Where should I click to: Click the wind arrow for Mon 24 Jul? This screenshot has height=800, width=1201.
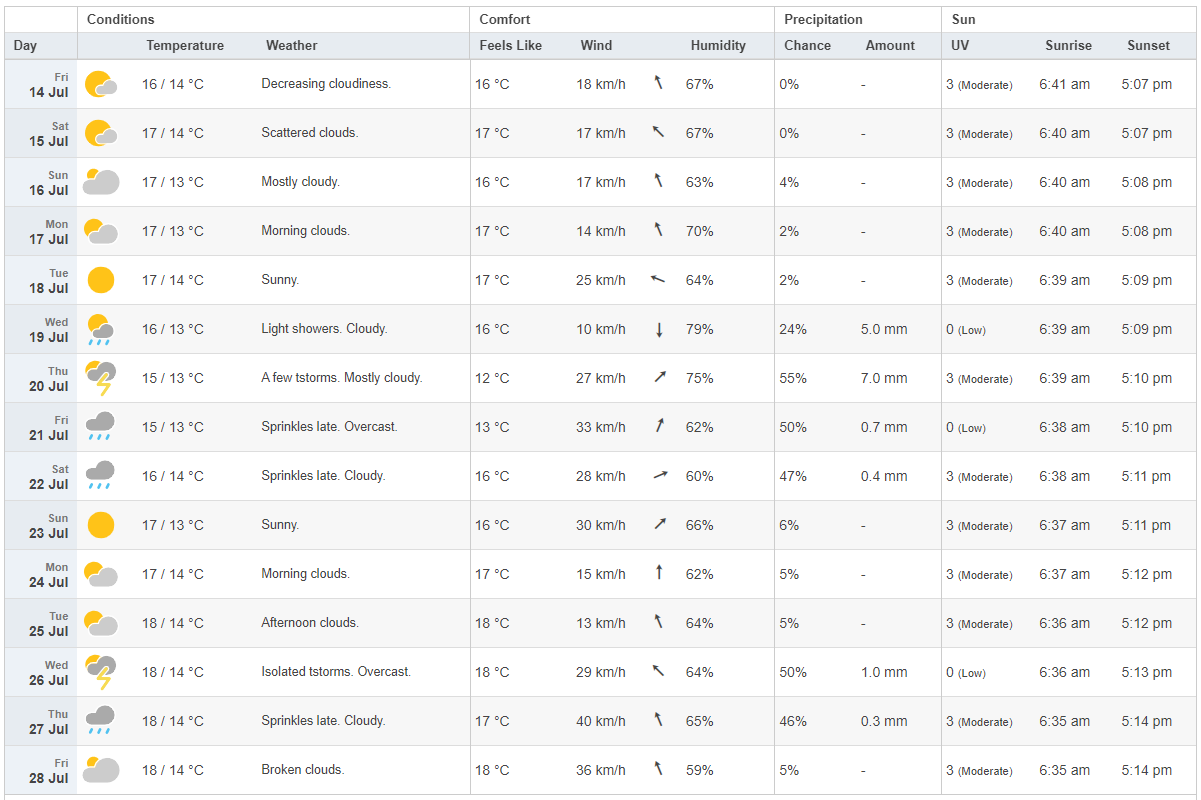point(659,574)
